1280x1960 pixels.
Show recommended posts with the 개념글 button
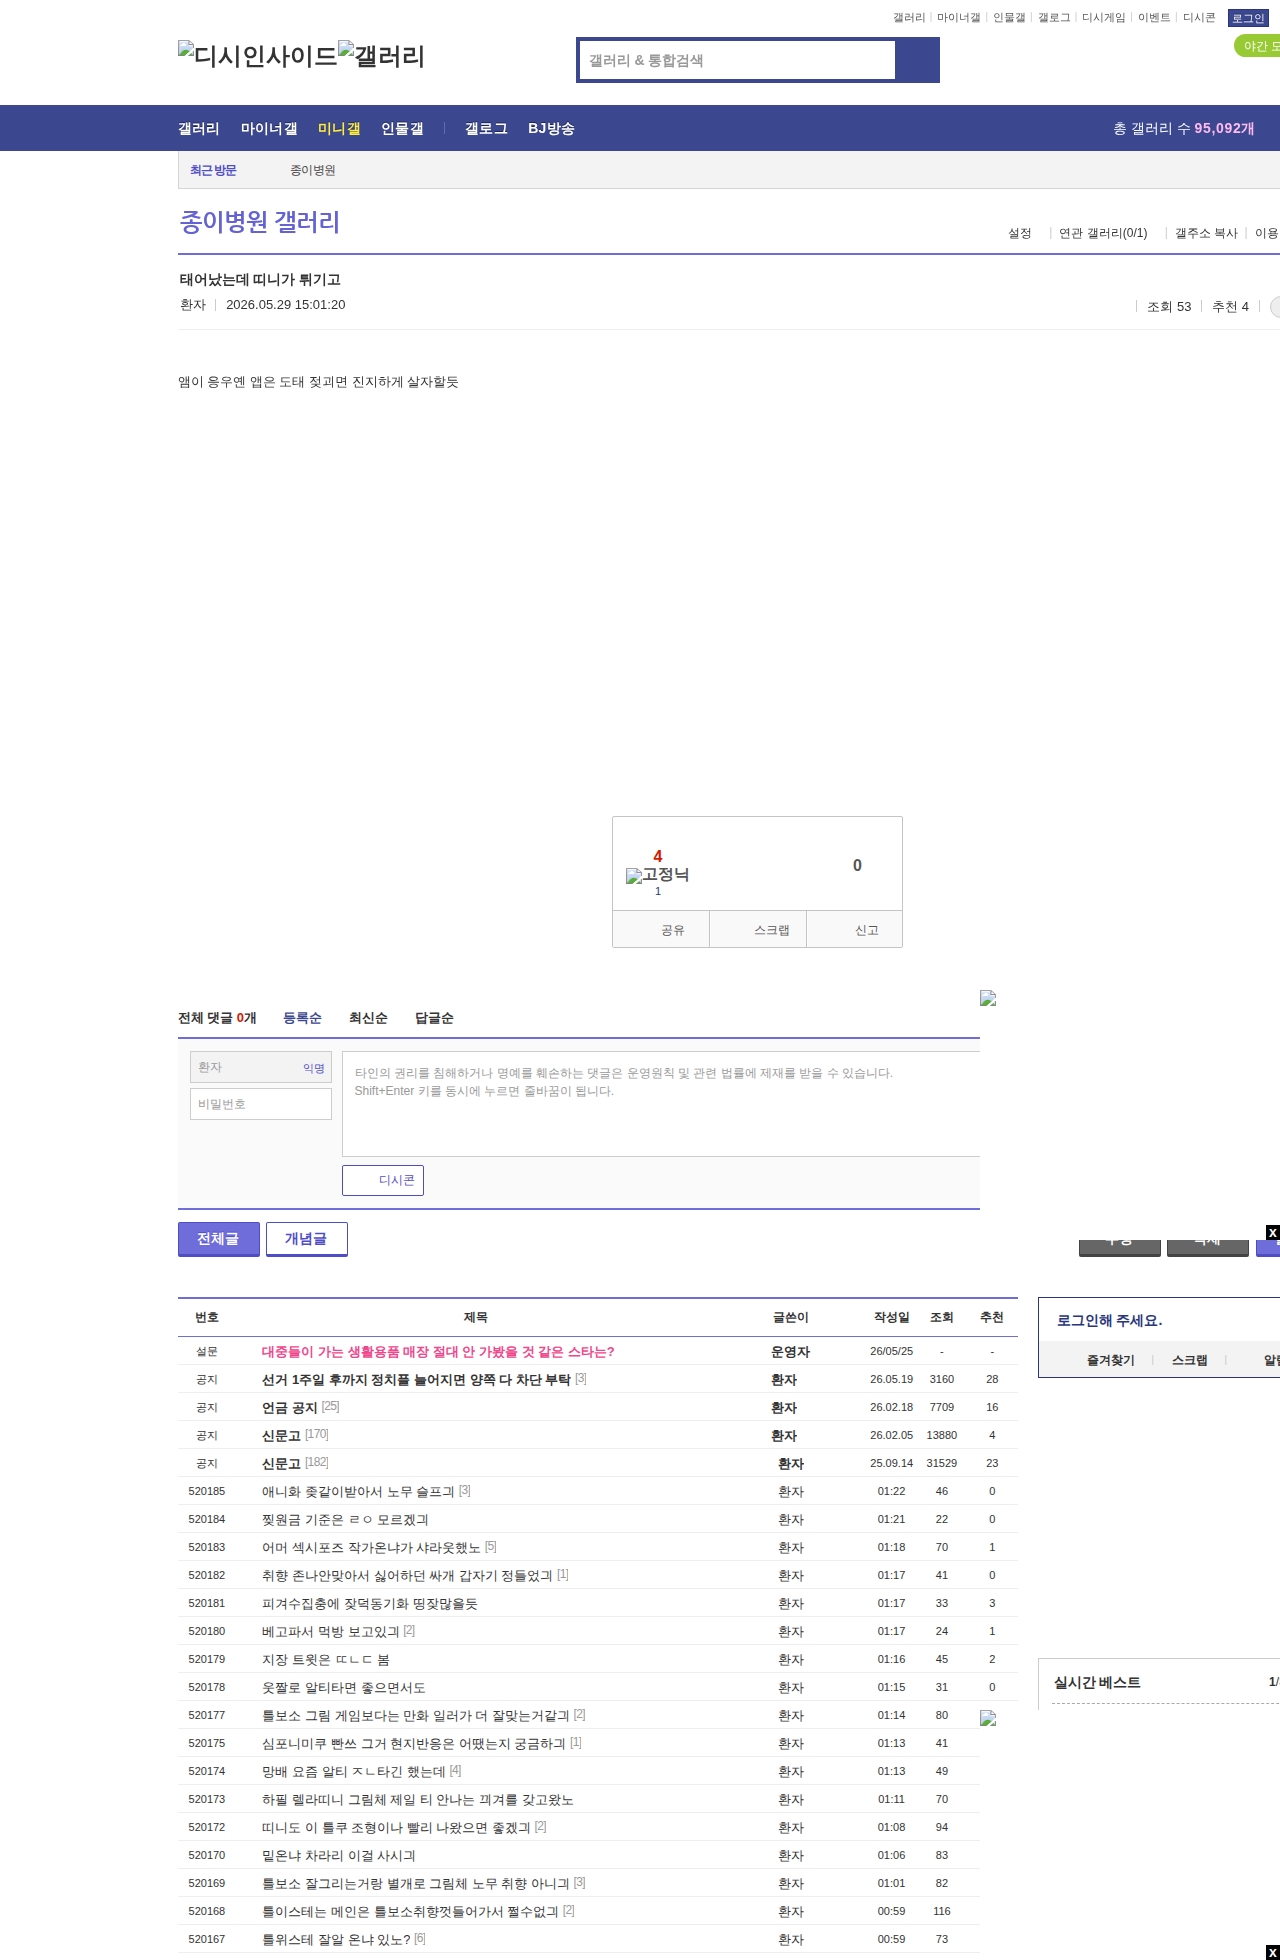pos(307,1239)
